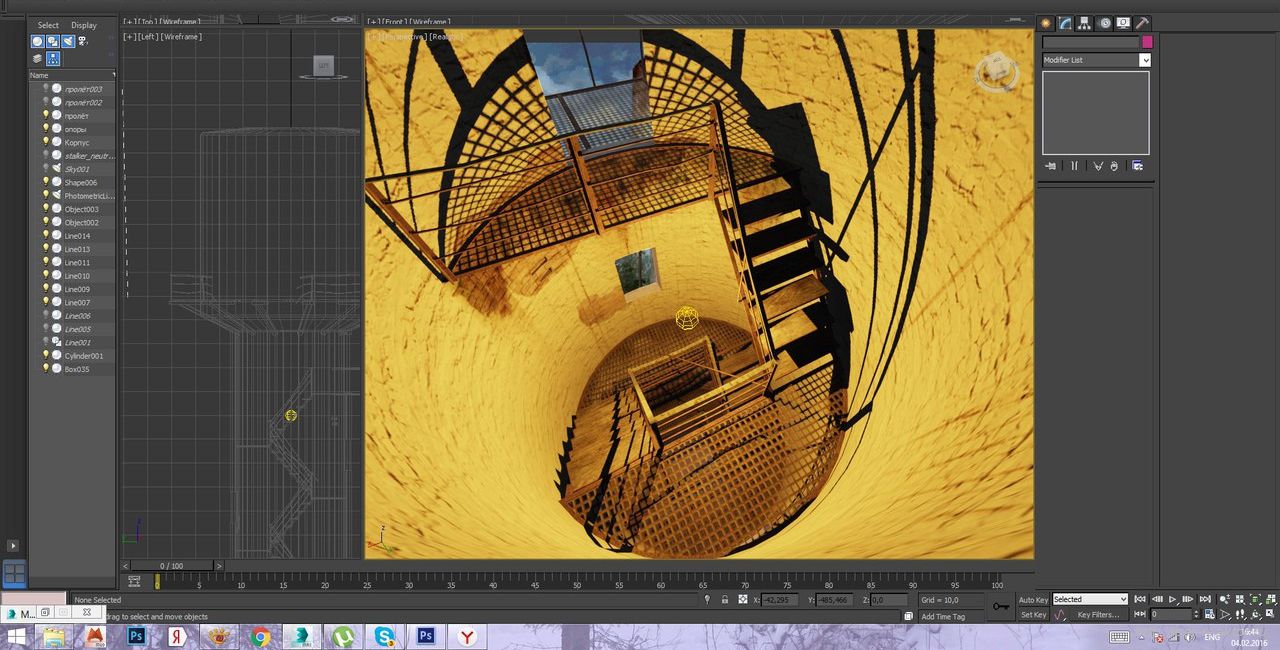Open Display menu in Scene Explorer

click(x=84, y=25)
